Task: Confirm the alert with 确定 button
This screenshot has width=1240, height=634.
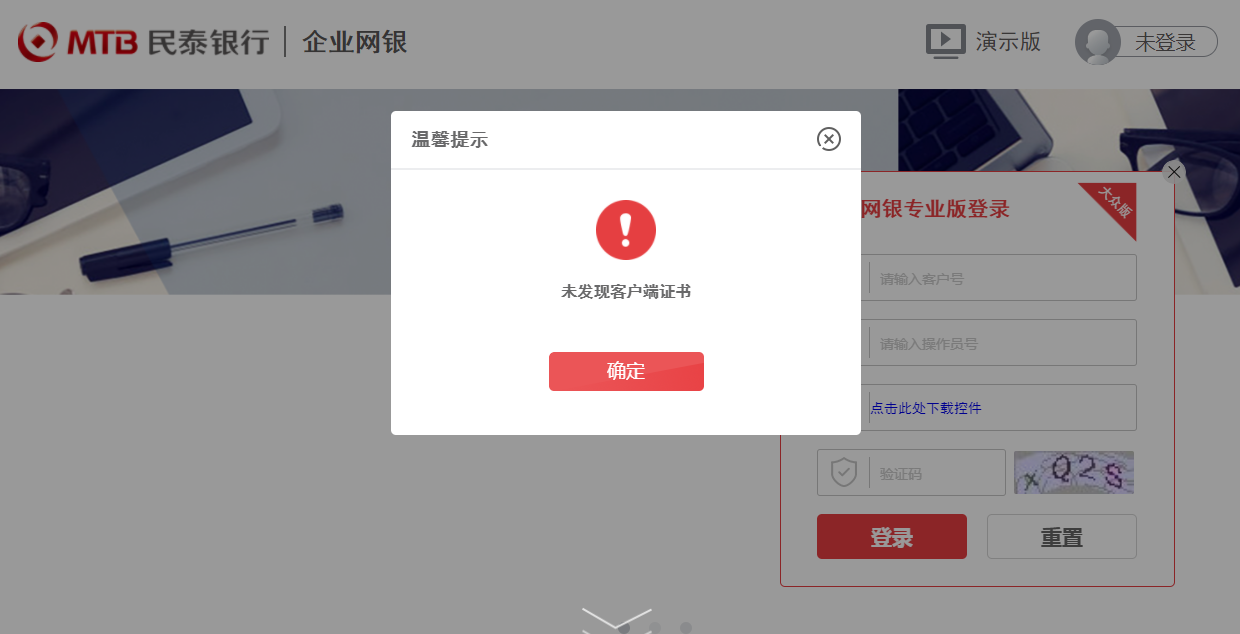Action: (x=626, y=371)
